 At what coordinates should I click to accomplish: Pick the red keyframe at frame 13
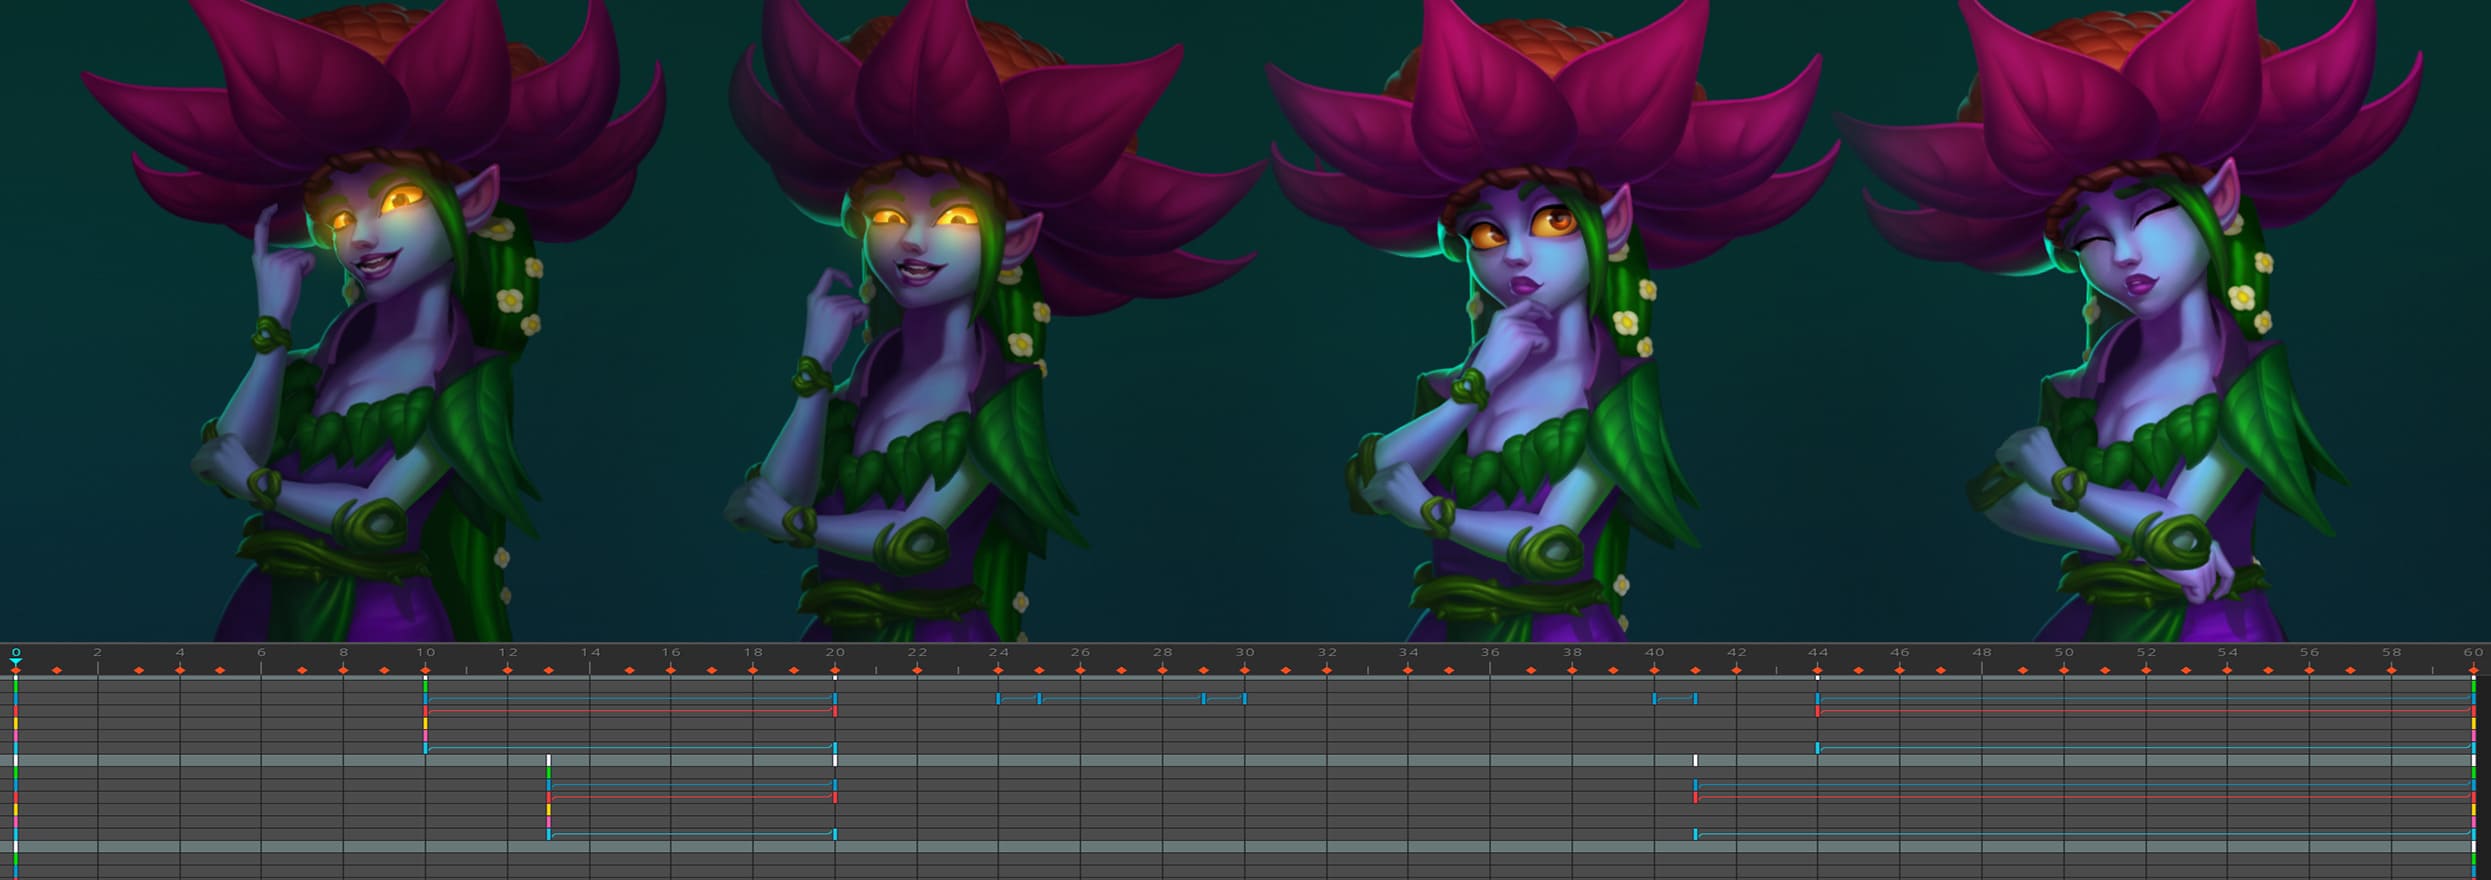[549, 797]
